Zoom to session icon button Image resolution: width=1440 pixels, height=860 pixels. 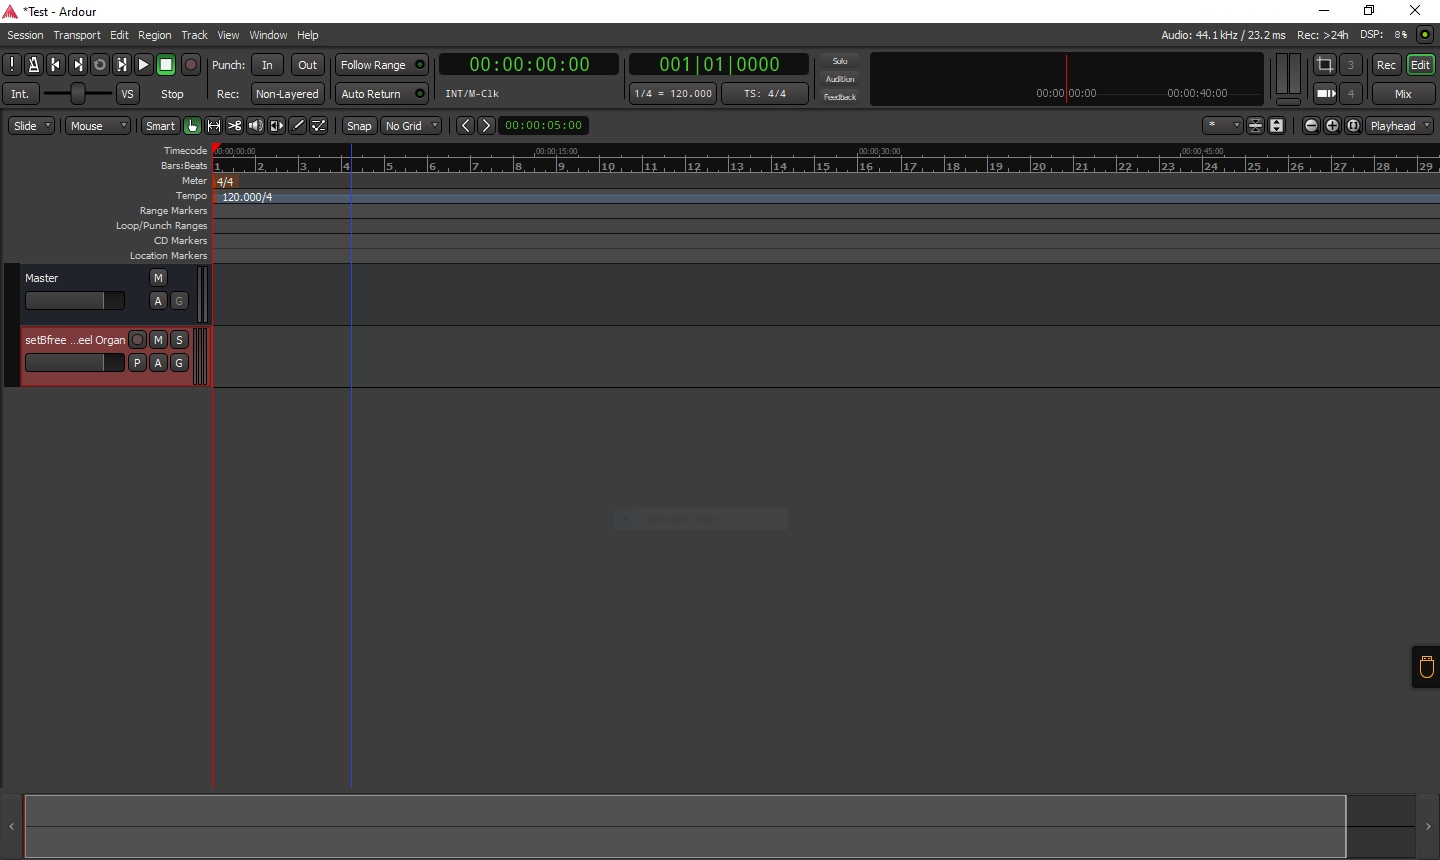[1354, 126]
